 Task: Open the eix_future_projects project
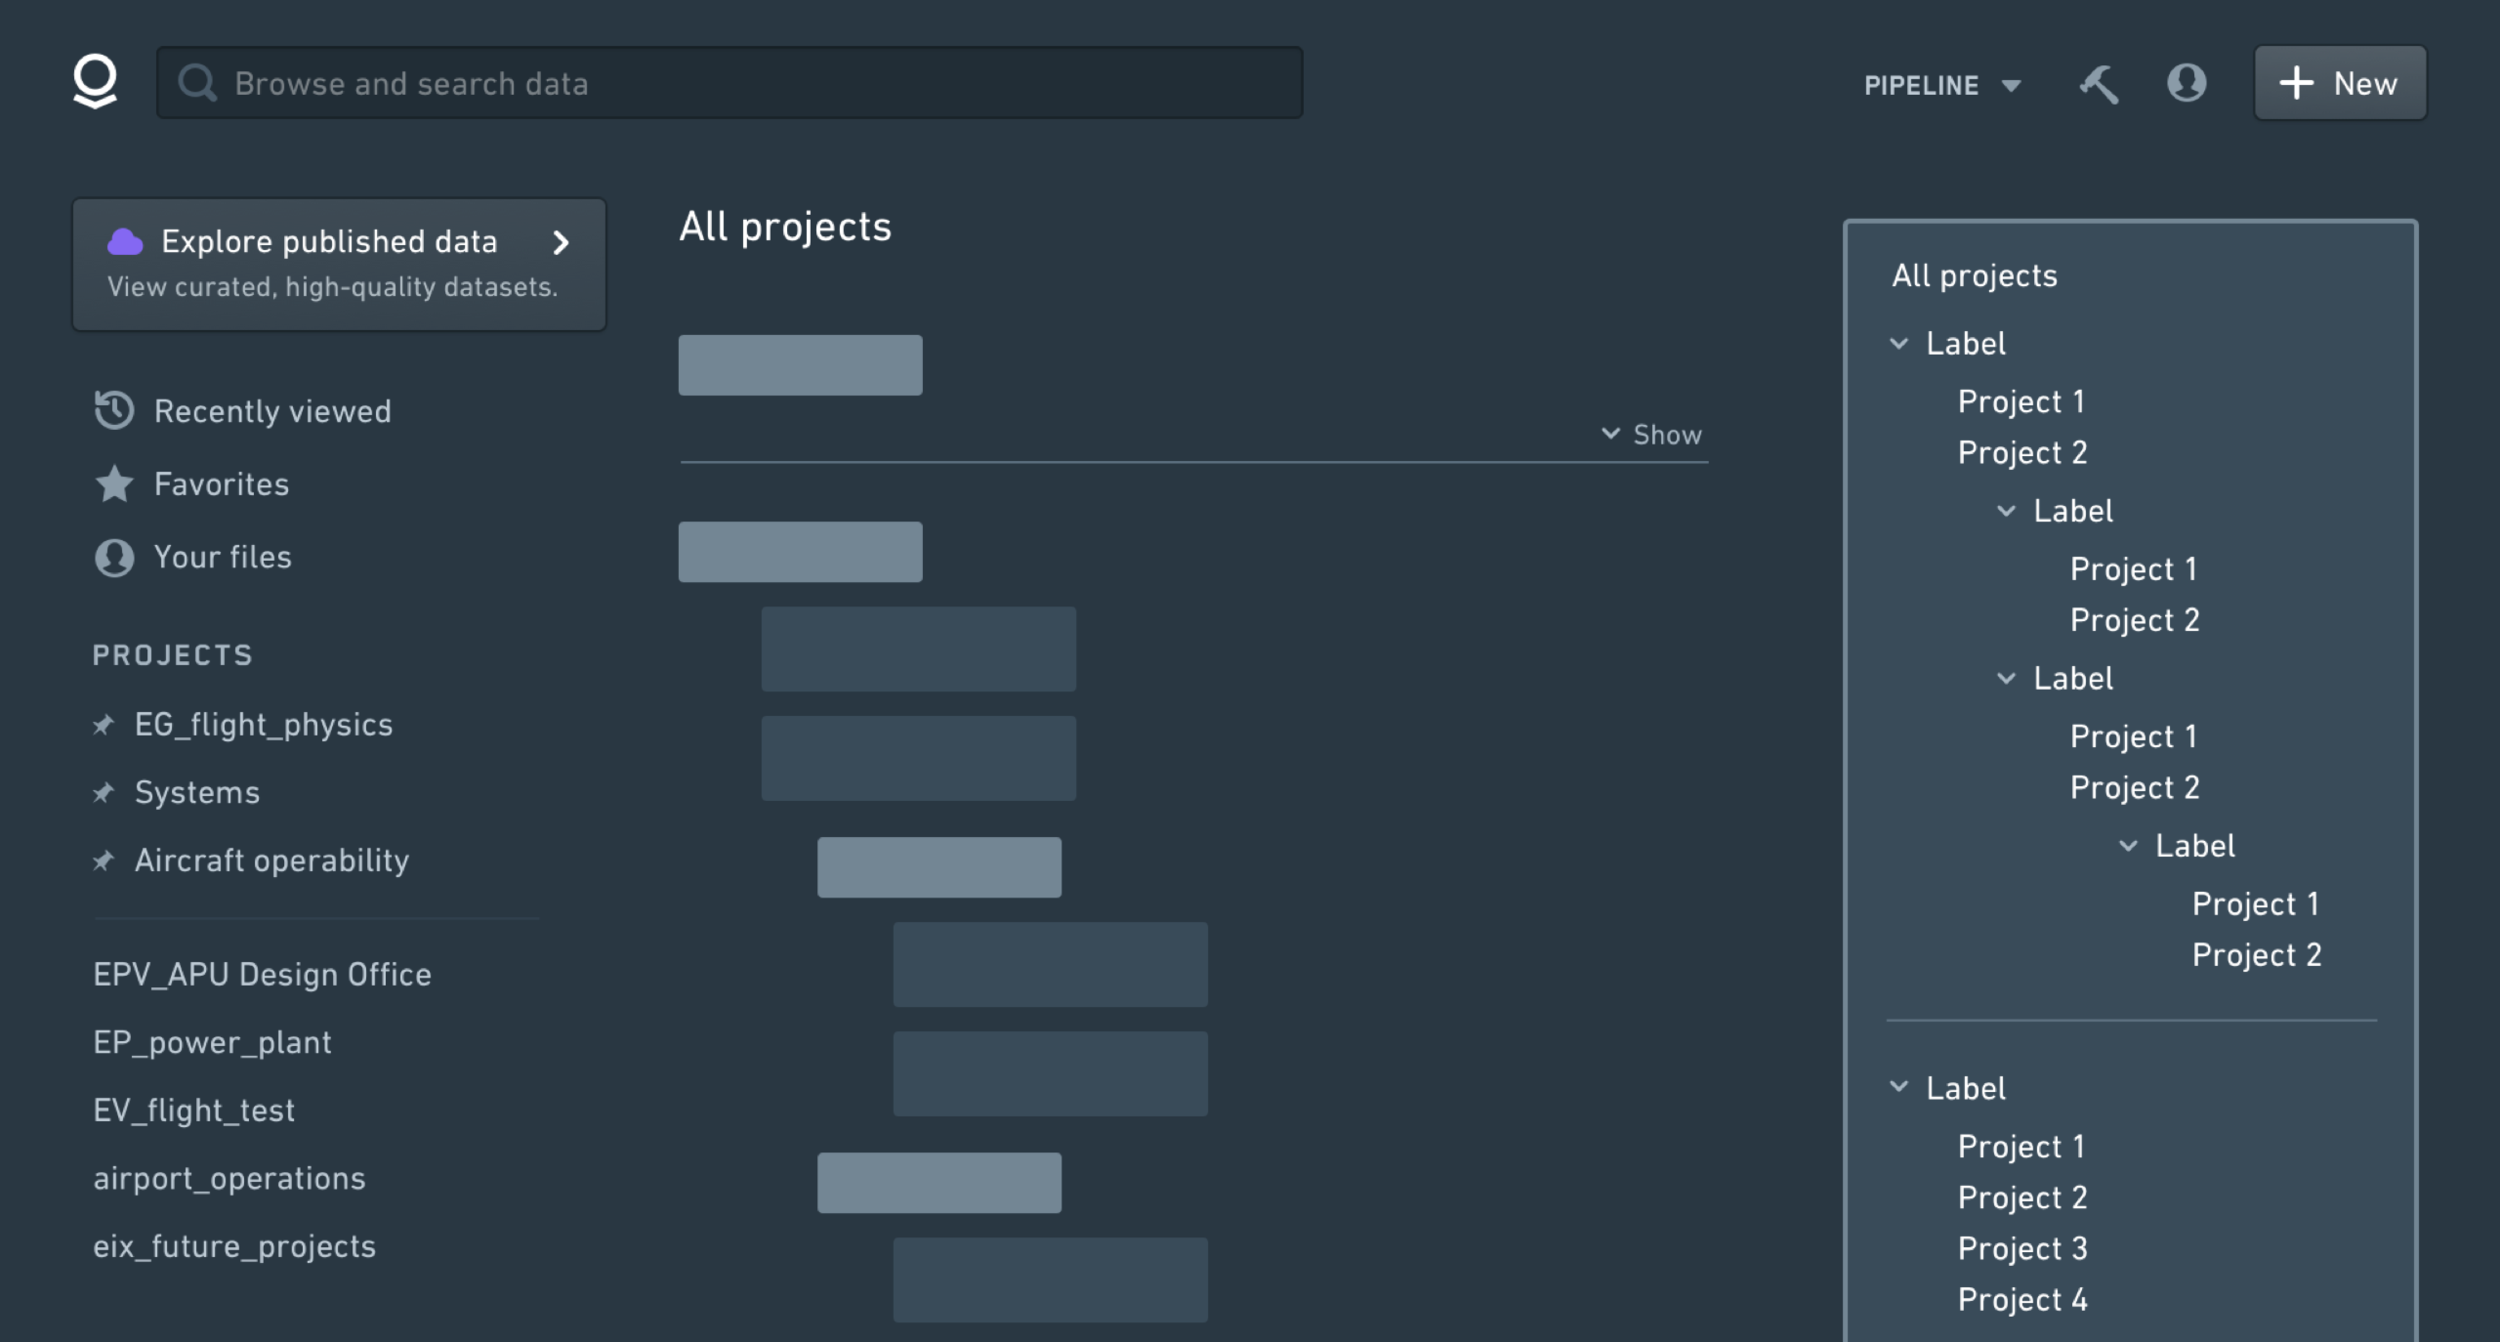[x=234, y=1247]
